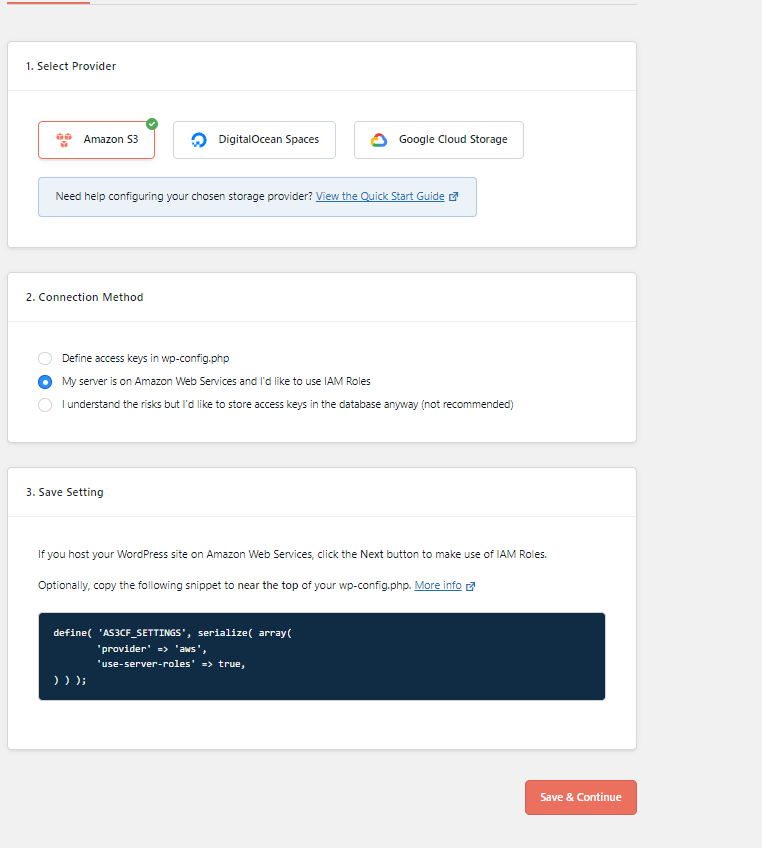The width and height of the screenshot is (762, 848).
Task: Click the DigitalOcean Spaces logo icon
Action: (x=198, y=139)
